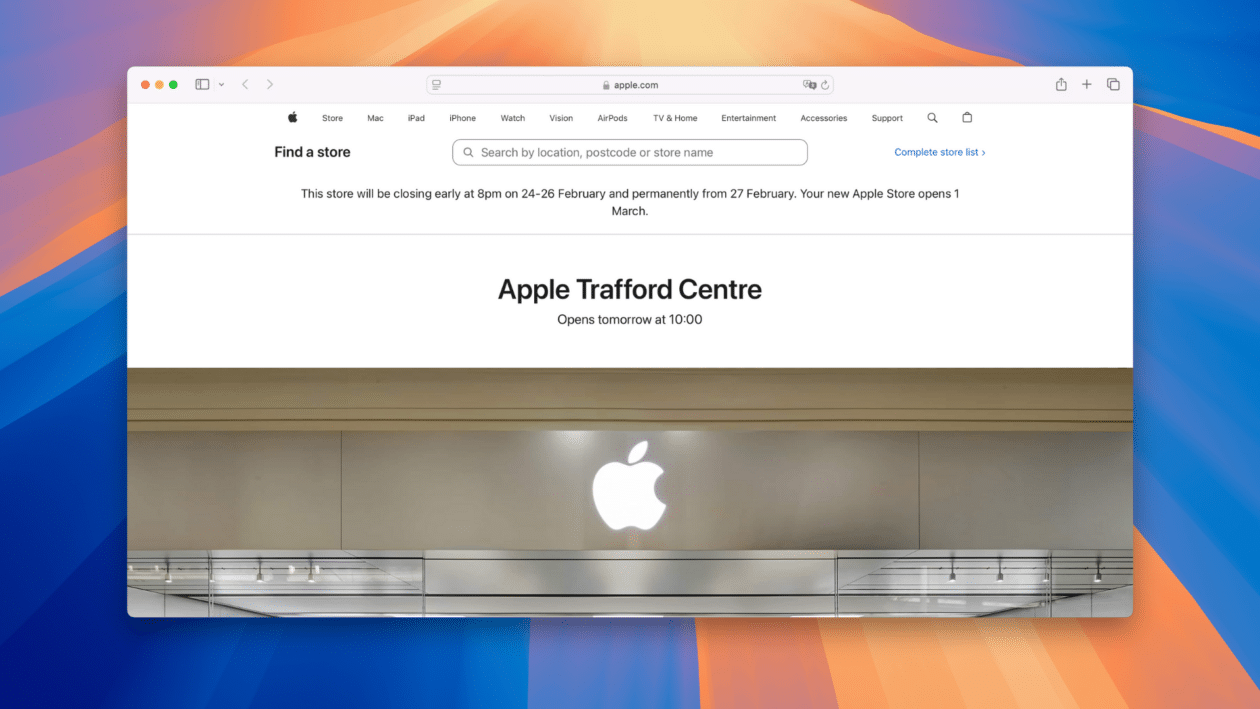Click the store front photo
The image size is (1260, 709).
630,492
